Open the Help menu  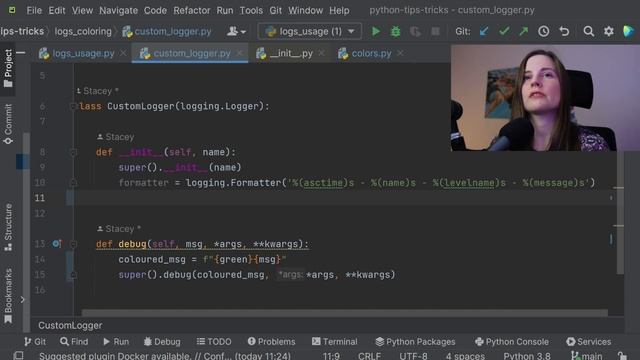tap(339, 10)
